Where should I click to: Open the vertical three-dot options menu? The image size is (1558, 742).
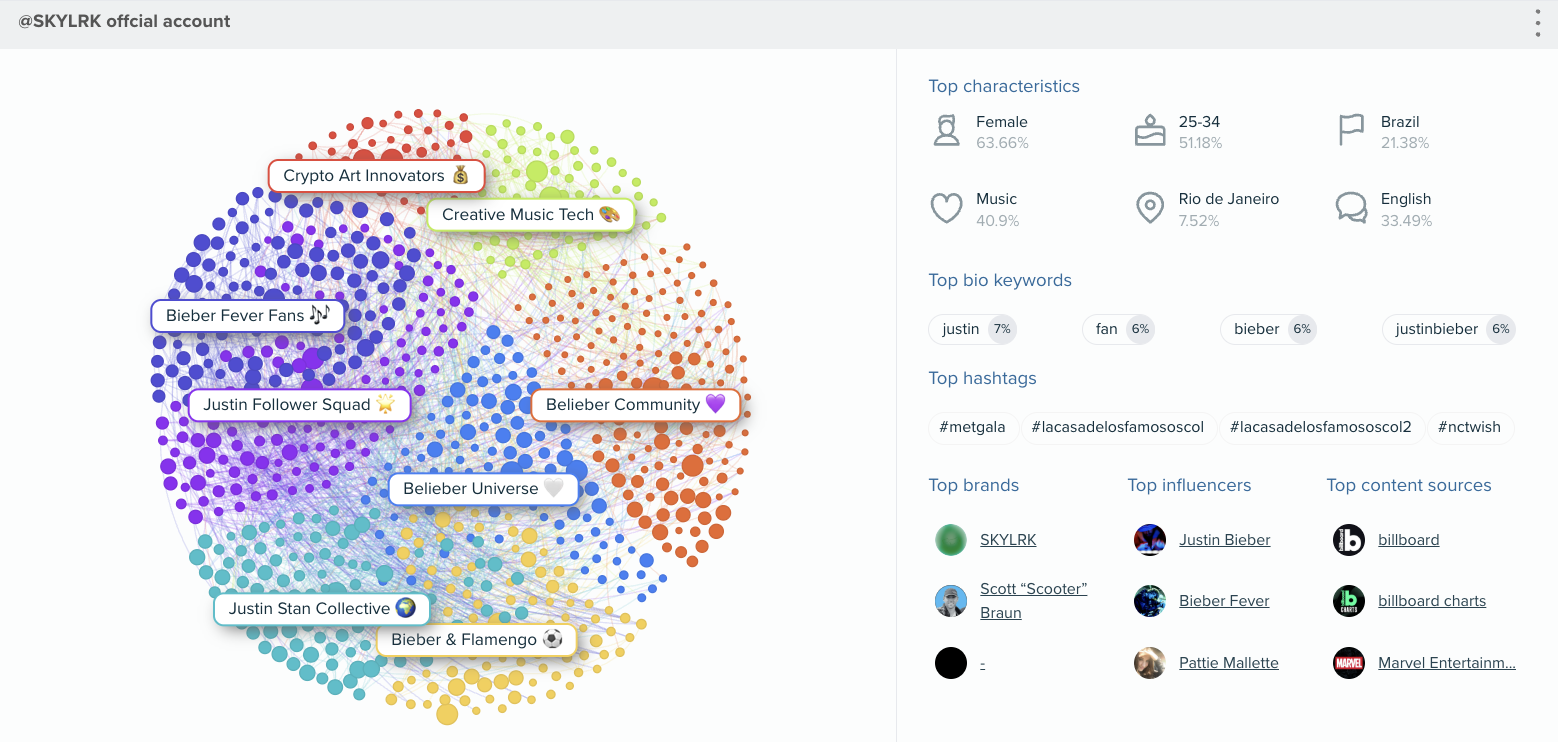coord(1538,23)
